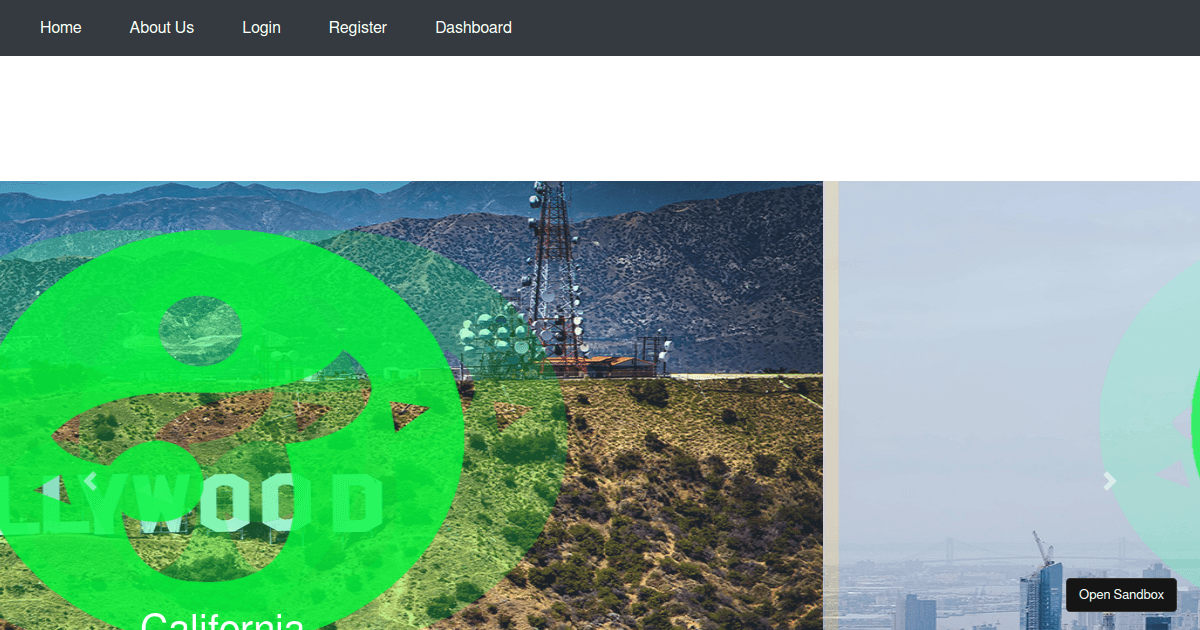Open the Login page from the navbar
The width and height of the screenshot is (1200, 630).
pyautogui.click(x=261, y=27)
